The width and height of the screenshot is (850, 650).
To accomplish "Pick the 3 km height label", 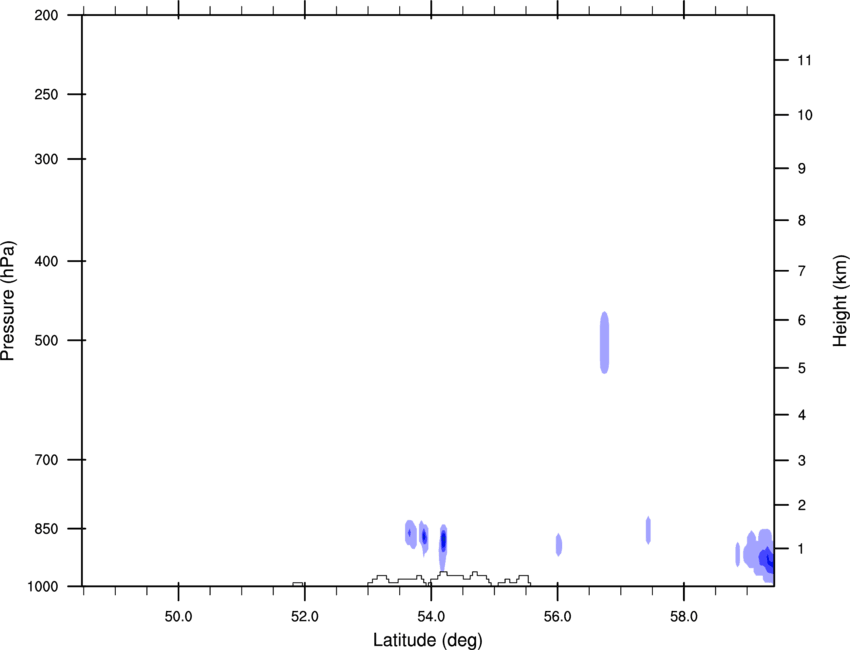I will coord(802,461).
